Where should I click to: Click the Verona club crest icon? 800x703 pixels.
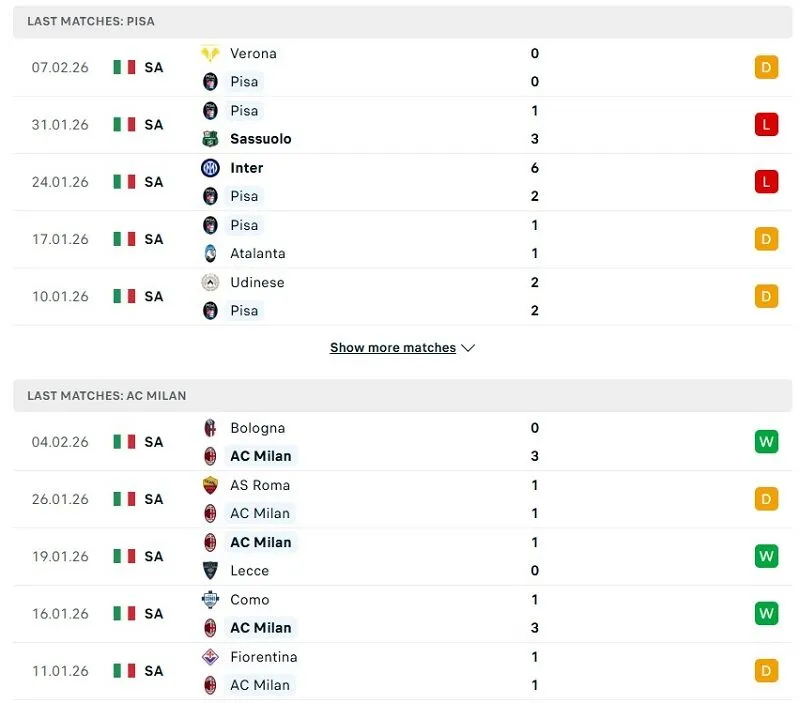210,53
